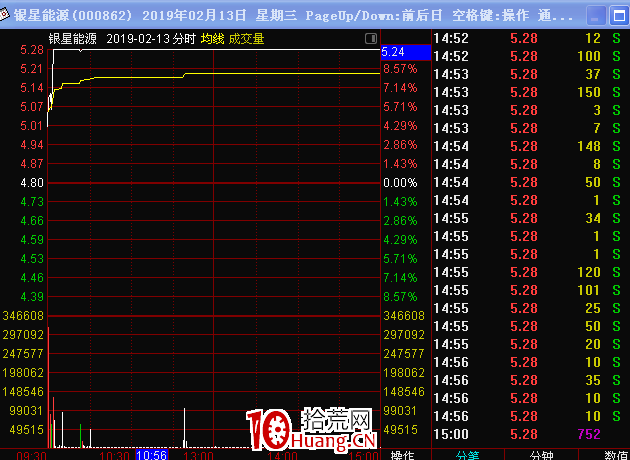Click the 5.01 price axis label
The height and width of the screenshot is (460, 630).
click(x=32, y=126)
